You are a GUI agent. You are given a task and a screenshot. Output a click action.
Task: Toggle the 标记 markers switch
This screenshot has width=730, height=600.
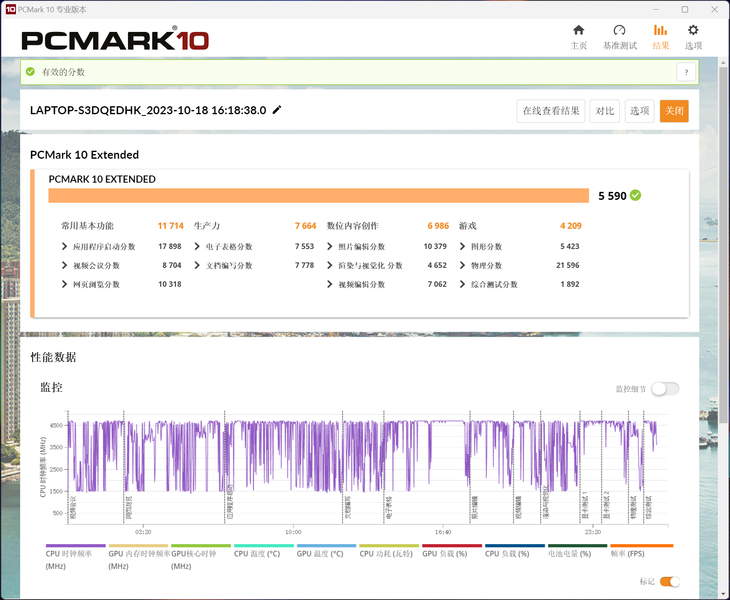click(669, 581)
